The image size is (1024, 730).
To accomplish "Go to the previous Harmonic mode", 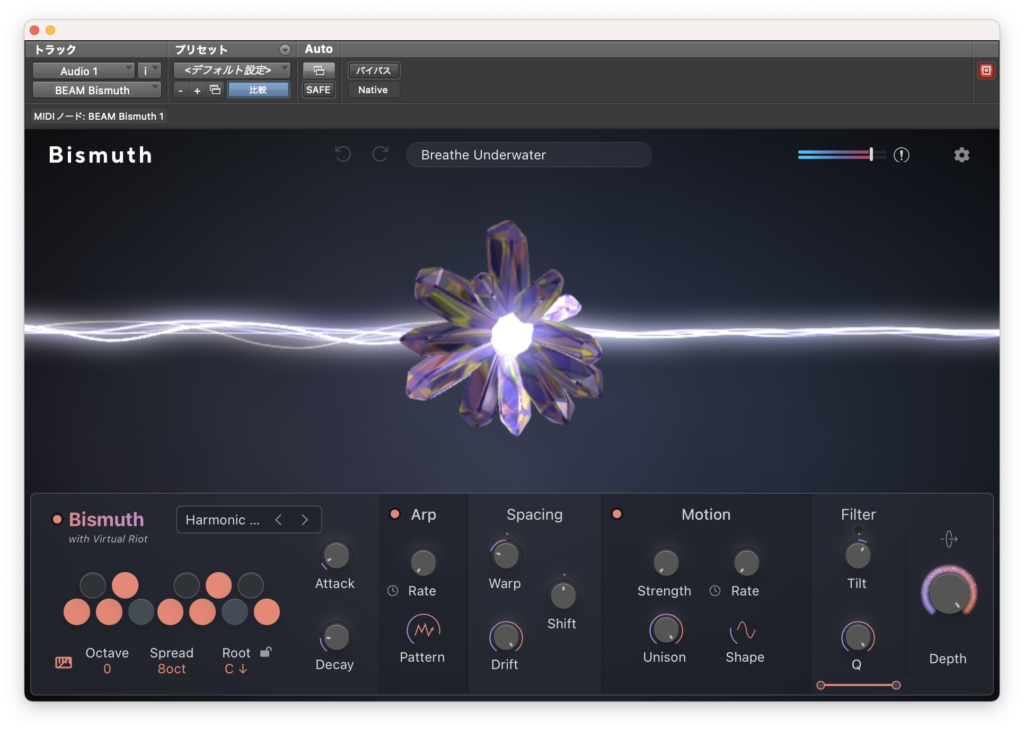I will click(x=279, y=520).
